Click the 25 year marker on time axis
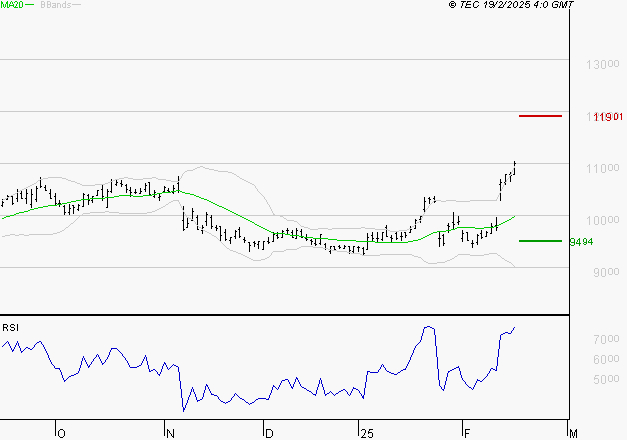The height and width of the screenshot is (440, 627). pos(367,434)
